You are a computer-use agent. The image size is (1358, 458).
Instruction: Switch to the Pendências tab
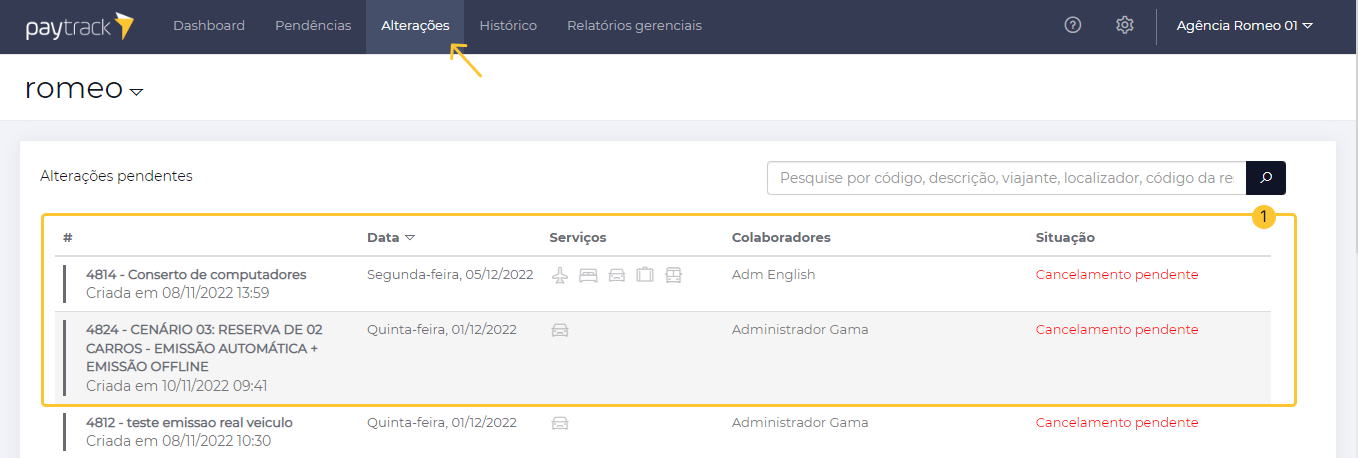pyautogui.click(x=313, y=26)
